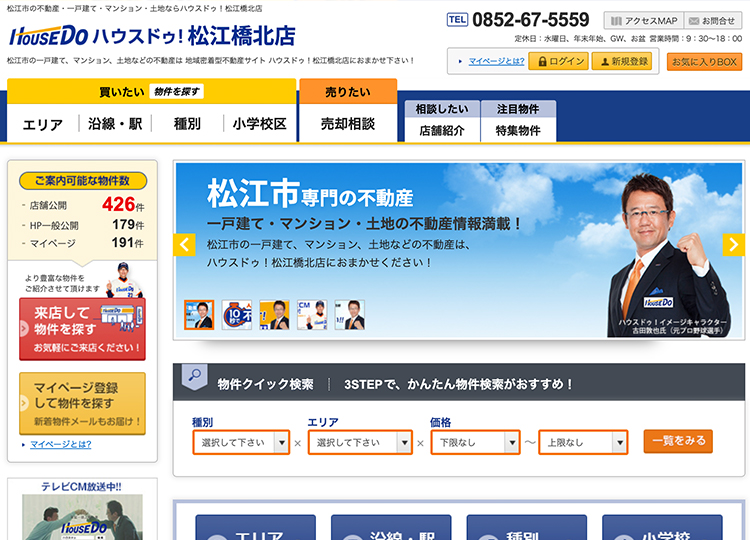
Task: Click the ご案内可能な物件数 heading
Action: pyautogui.click(x=82, y=181)
